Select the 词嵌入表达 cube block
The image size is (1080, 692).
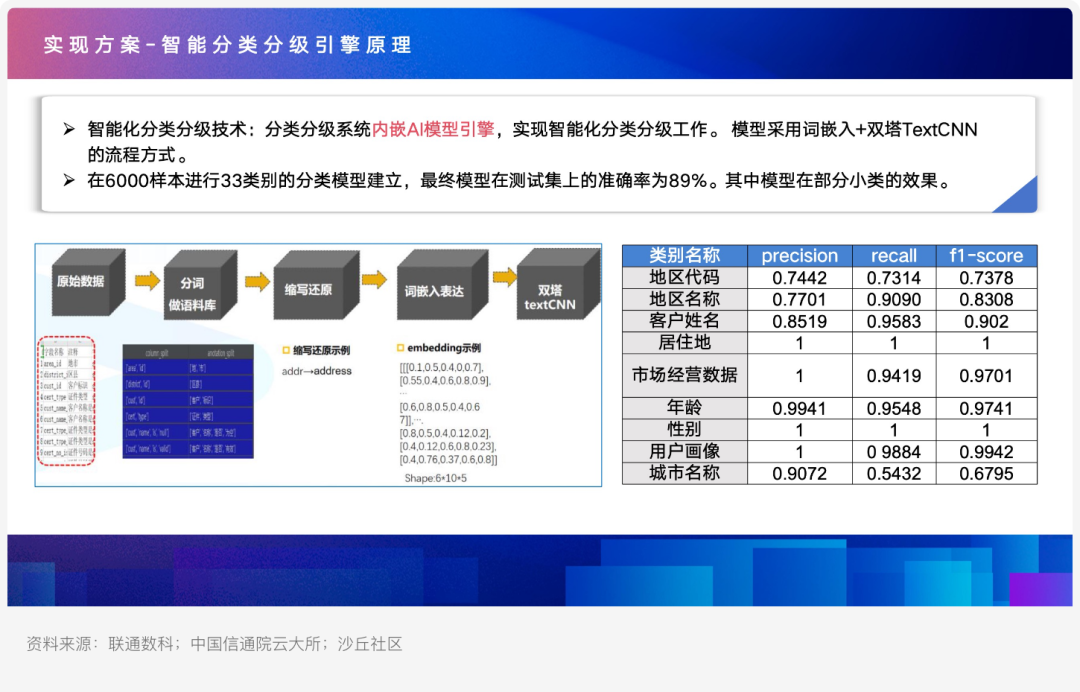[435, 291]
